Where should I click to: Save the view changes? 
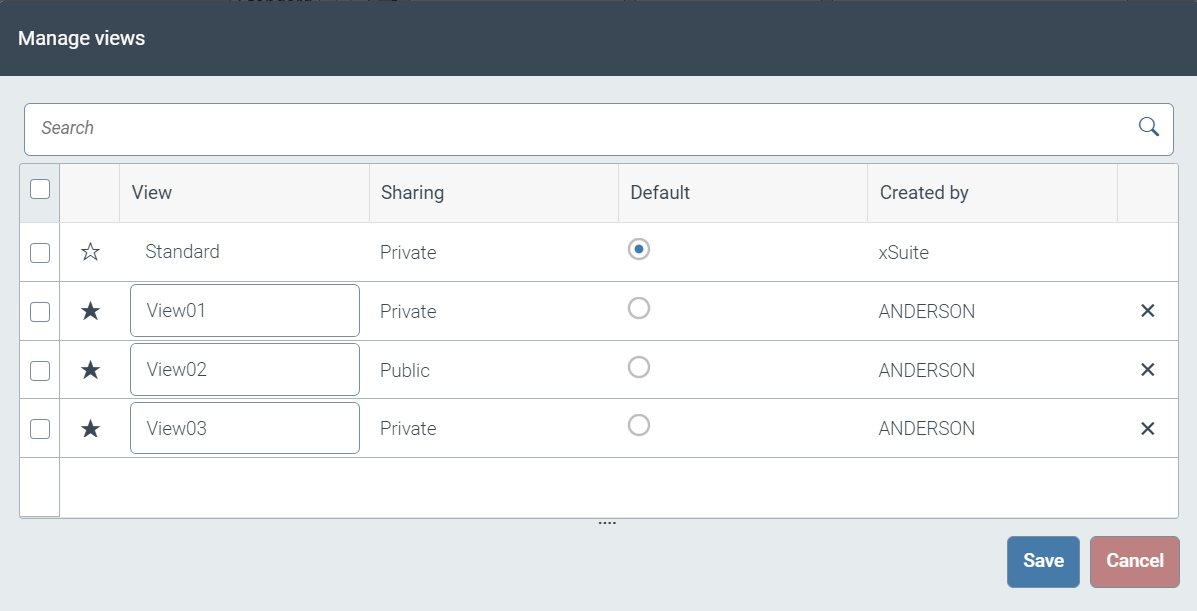click(1043, 561)
